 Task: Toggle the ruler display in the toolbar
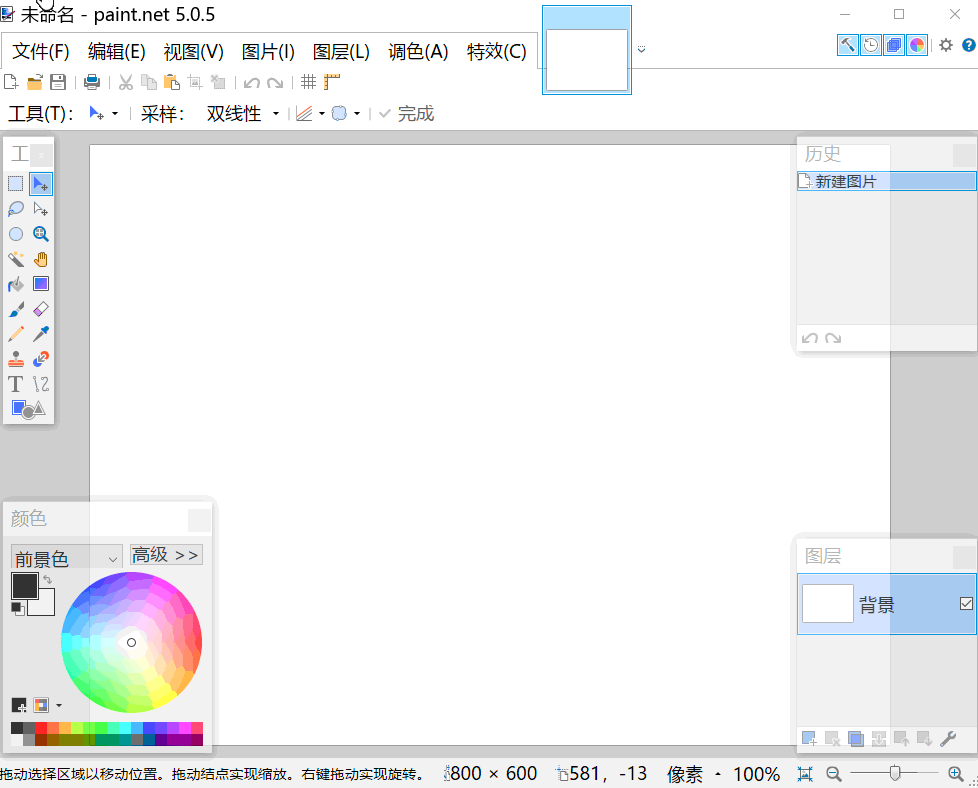[x=332, y=82]
